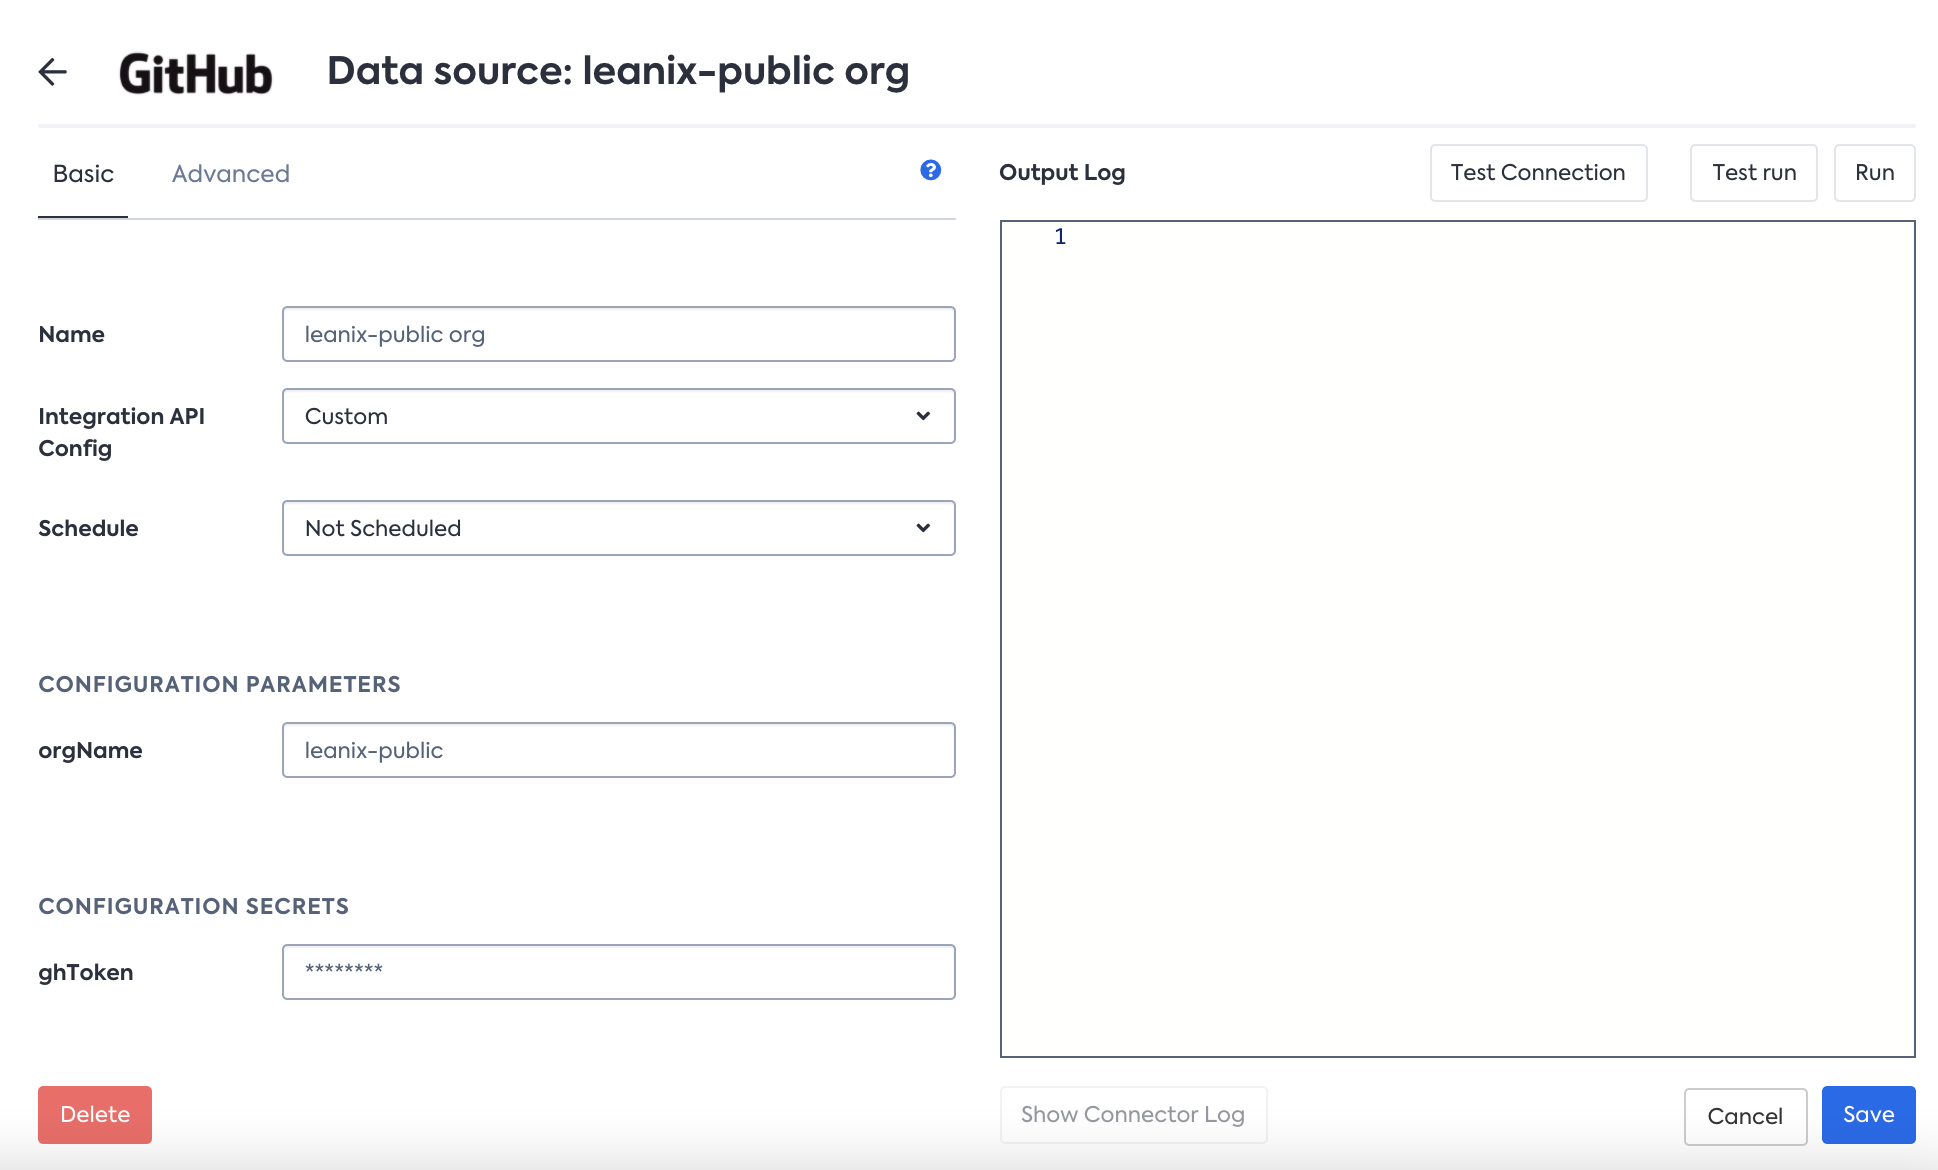1938x1170 pixels.
Task: Click the Test run button
Action: (x=1753, y=173)
